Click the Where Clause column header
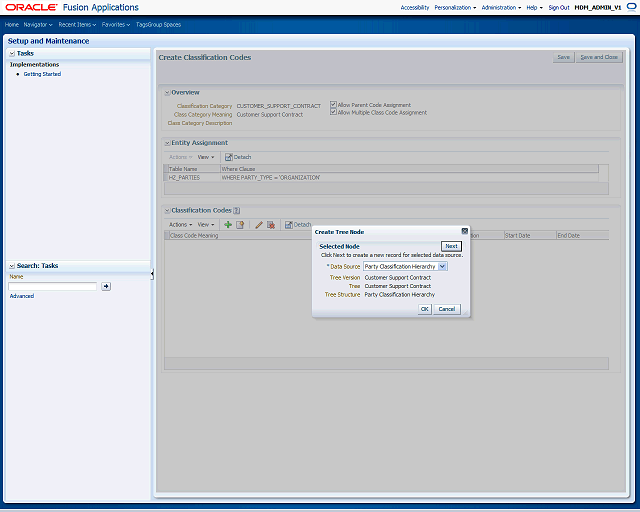 coord(409,169)
